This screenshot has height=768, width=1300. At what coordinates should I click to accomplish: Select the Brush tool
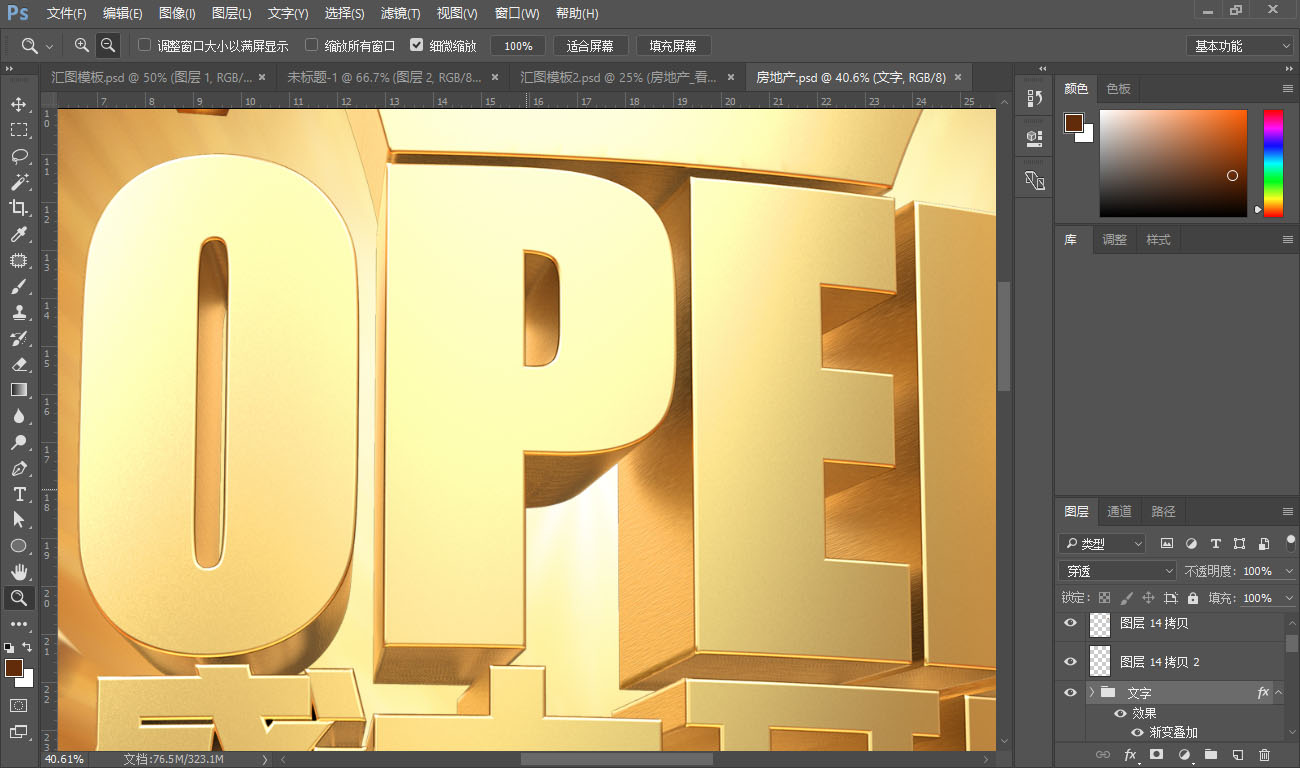pos(18,286)
